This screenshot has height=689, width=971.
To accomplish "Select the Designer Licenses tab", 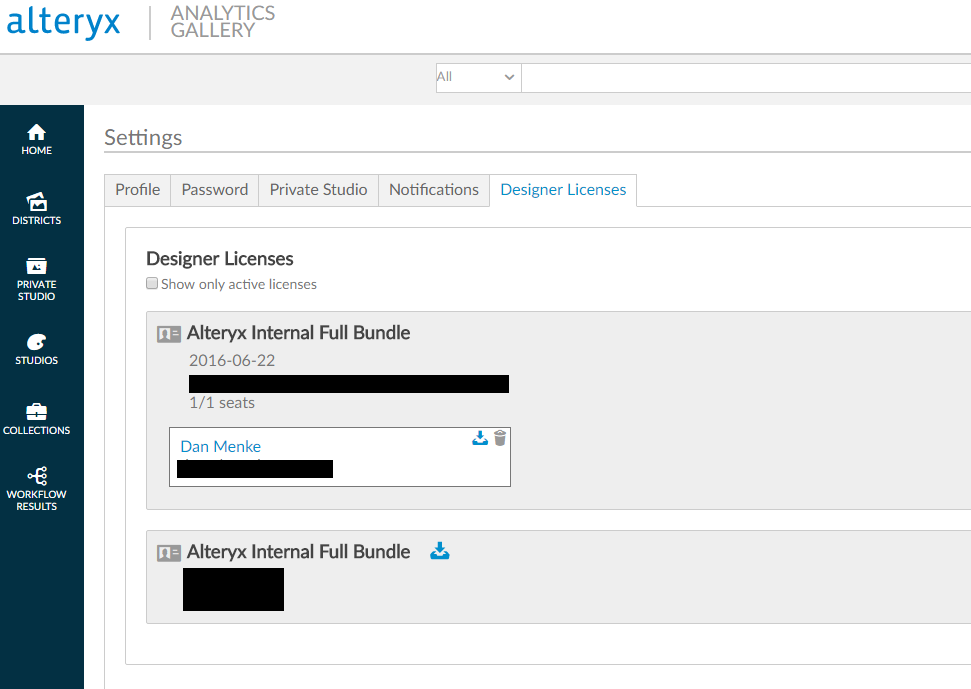I will [563, 189].
